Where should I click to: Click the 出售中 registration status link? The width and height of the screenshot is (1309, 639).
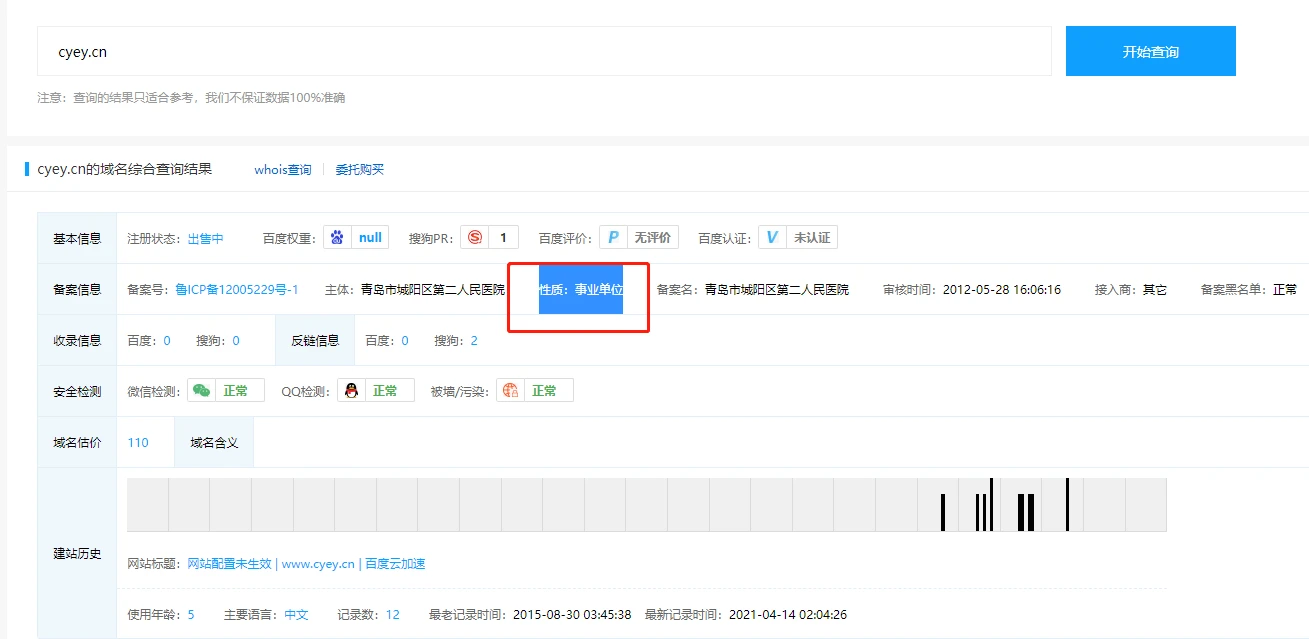[x=205, y=239]
